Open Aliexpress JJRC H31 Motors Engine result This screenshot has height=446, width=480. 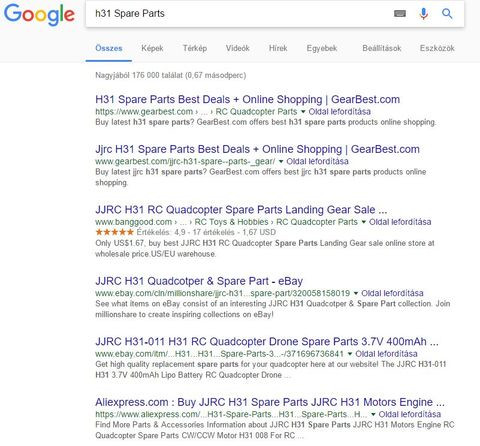point(270,402)
